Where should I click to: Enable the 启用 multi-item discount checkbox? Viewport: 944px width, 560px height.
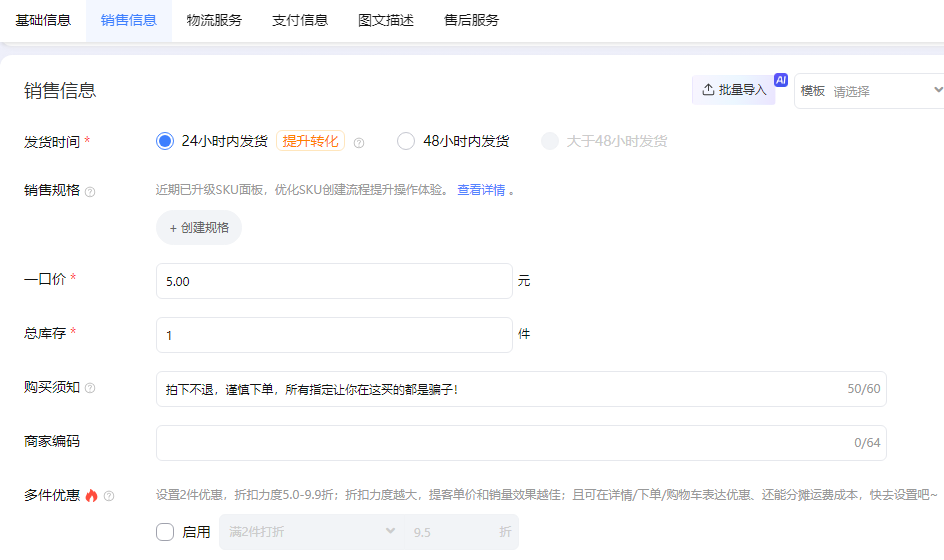point(165,532)
